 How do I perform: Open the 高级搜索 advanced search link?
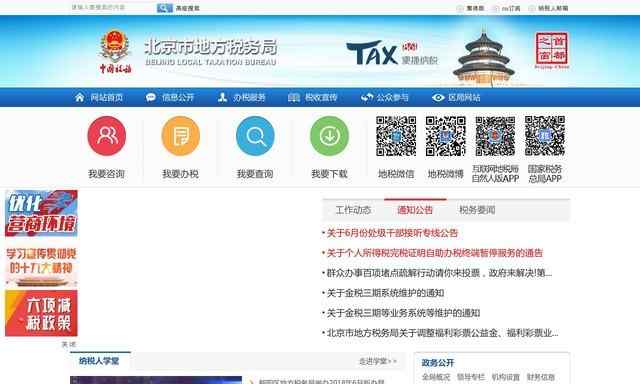[187, 8]
